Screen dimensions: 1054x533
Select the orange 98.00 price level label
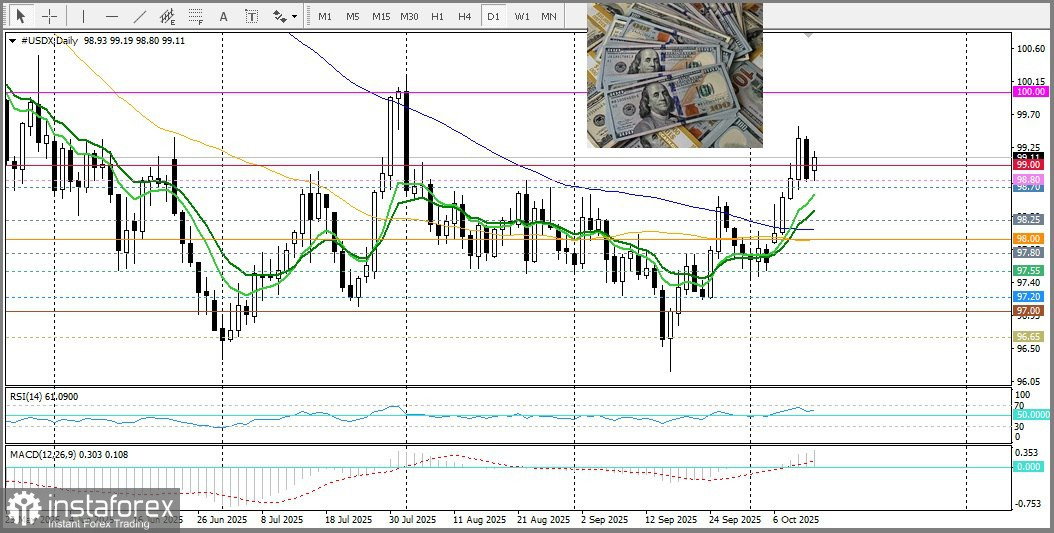click(x=1029, y=239)
